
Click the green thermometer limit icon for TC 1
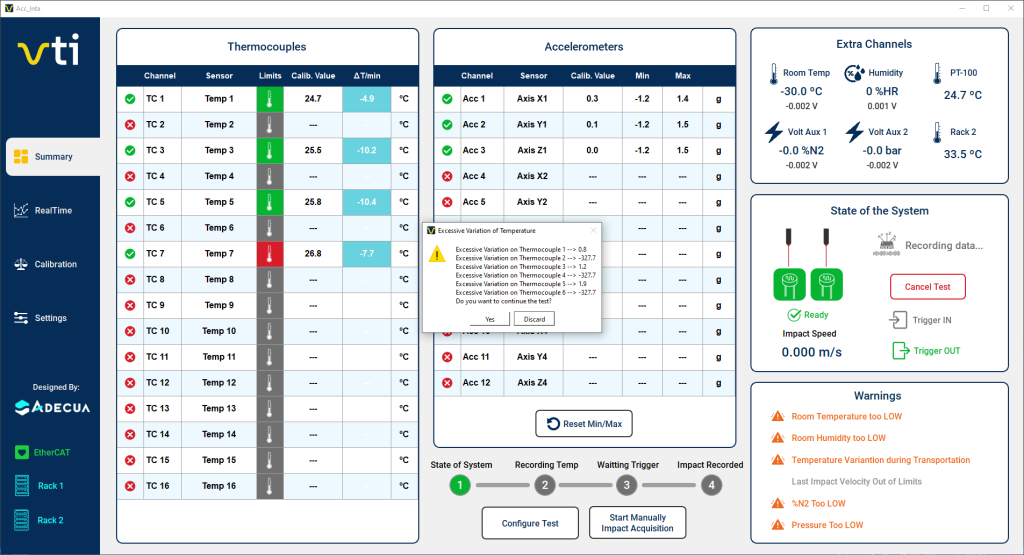point(270,99)
